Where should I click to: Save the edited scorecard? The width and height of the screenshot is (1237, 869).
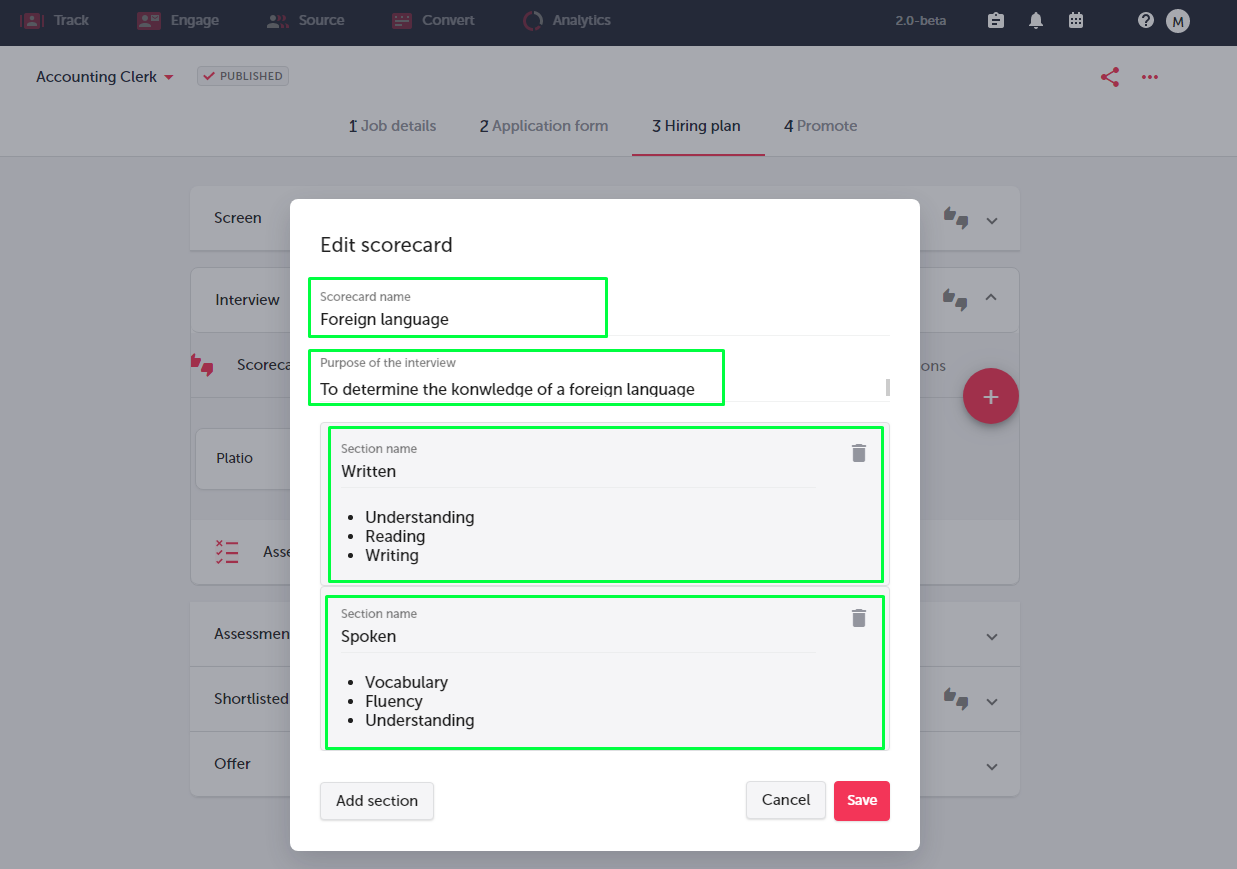point(861,800)
